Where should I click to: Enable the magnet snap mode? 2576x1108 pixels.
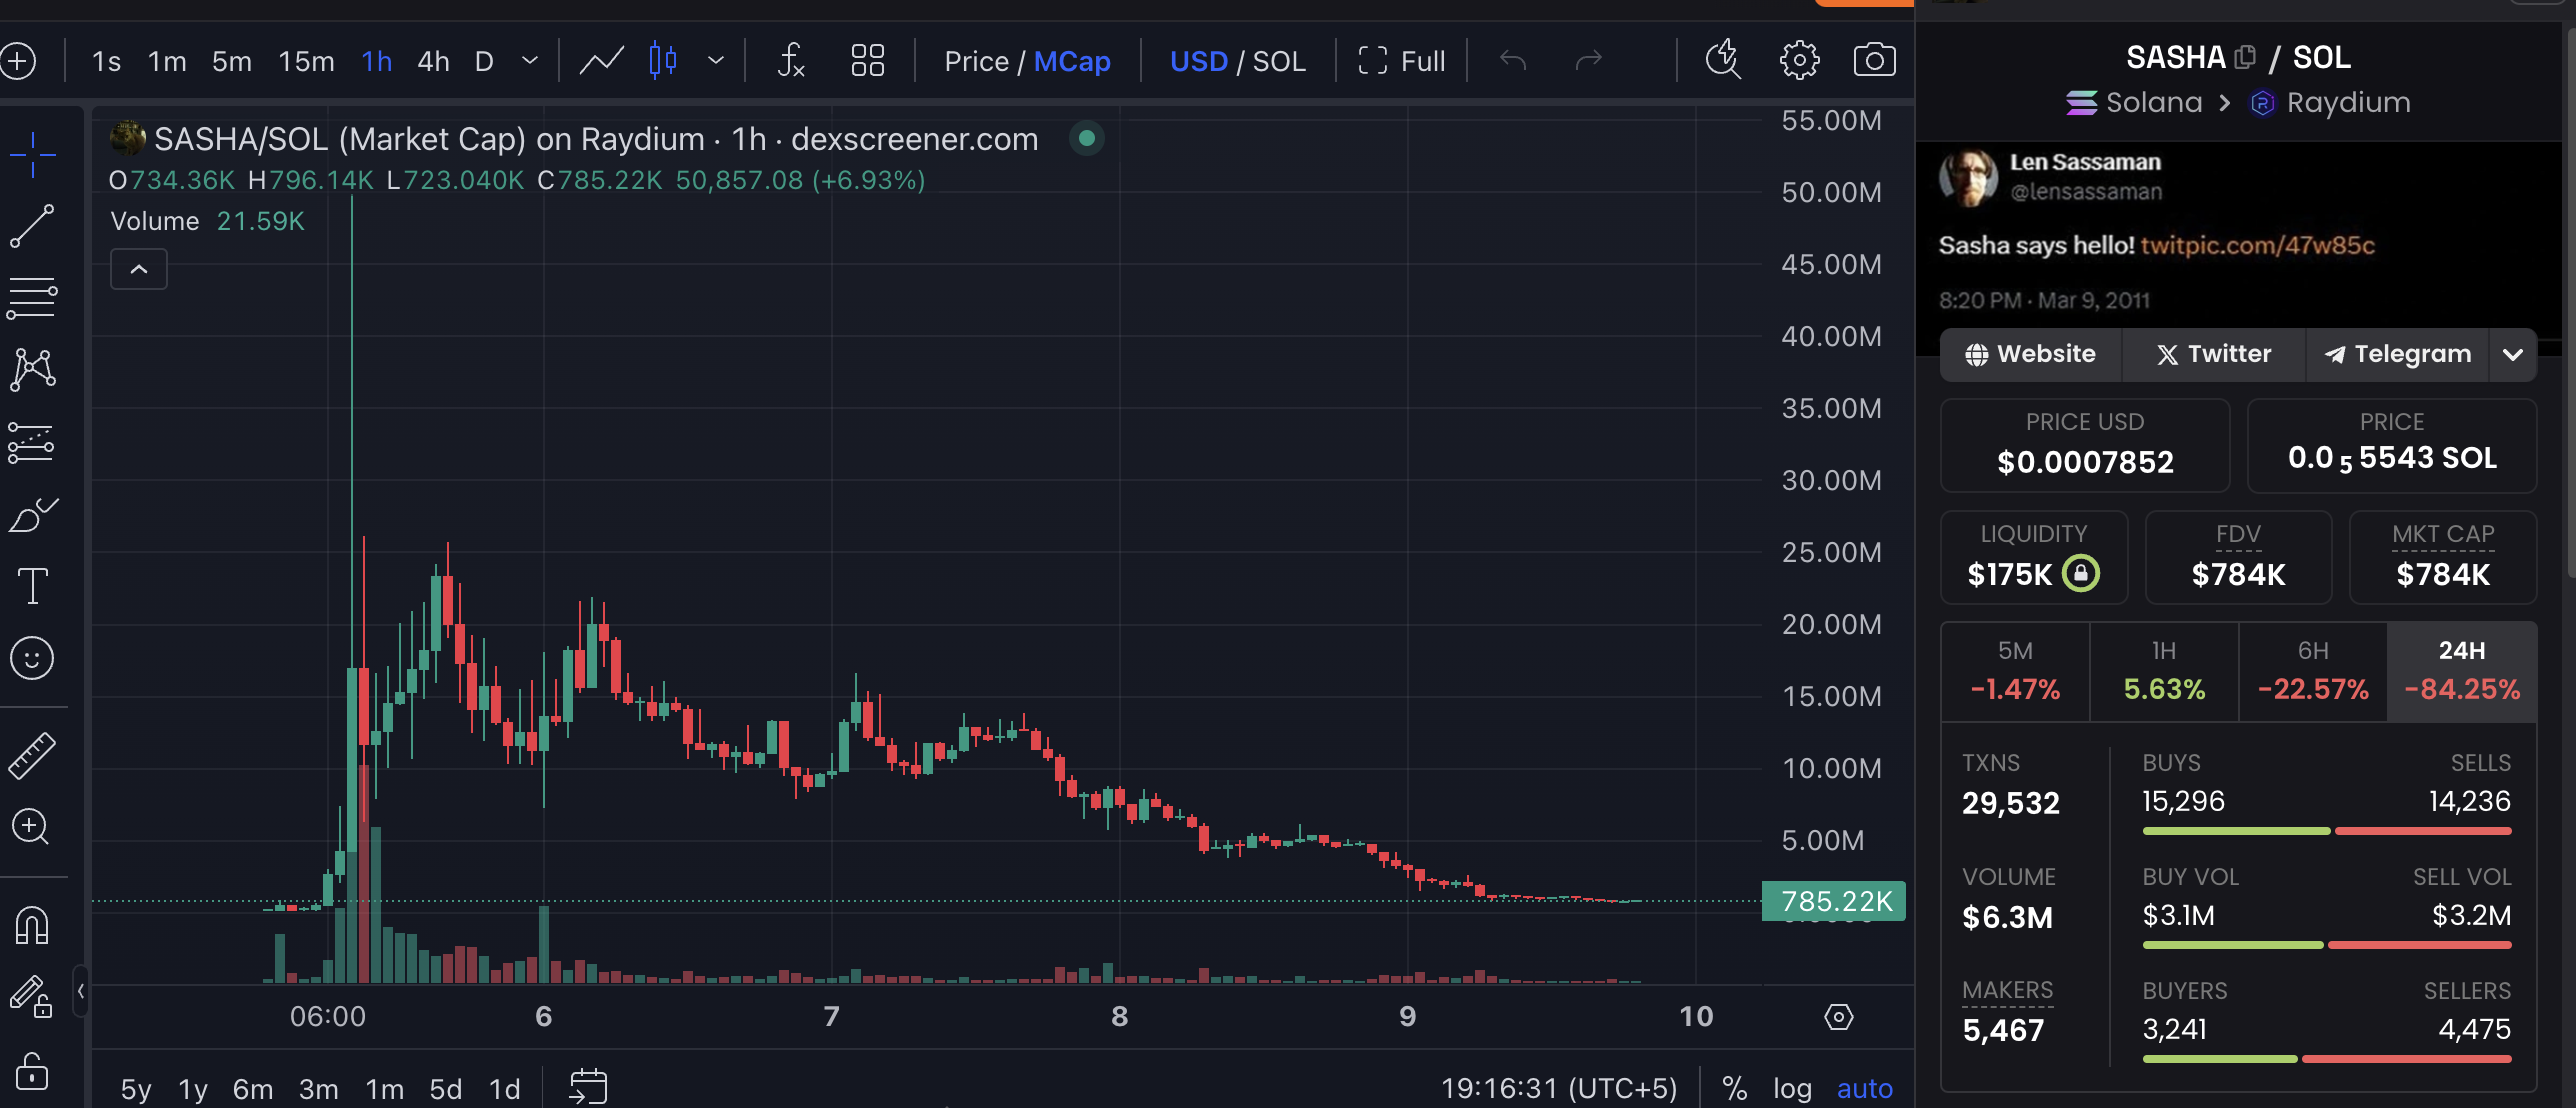[x=32, y=924]
